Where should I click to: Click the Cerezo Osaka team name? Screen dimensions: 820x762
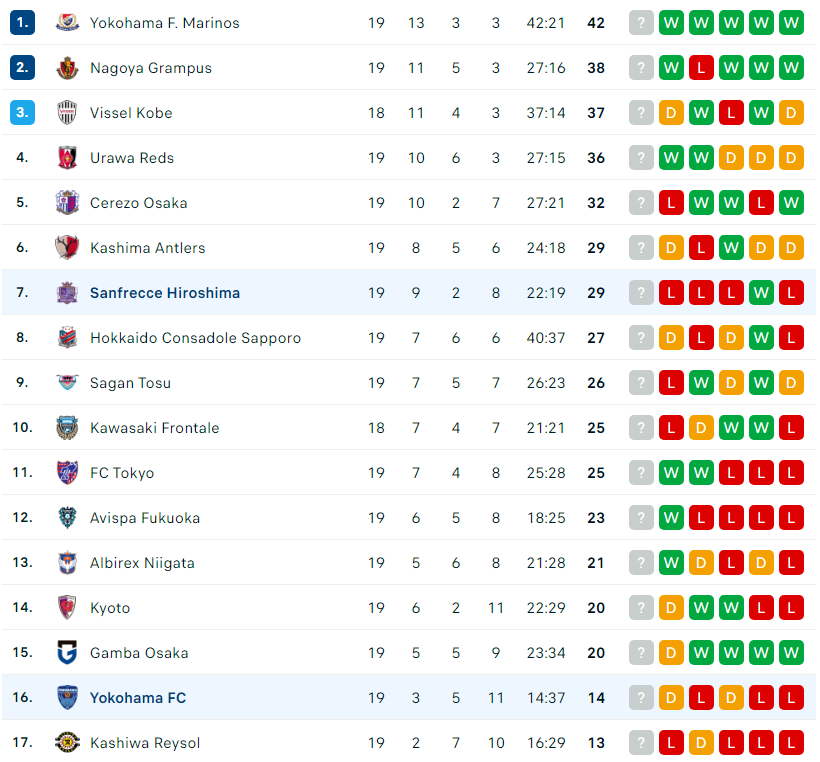pyautogui.click(x=139, y=203)
